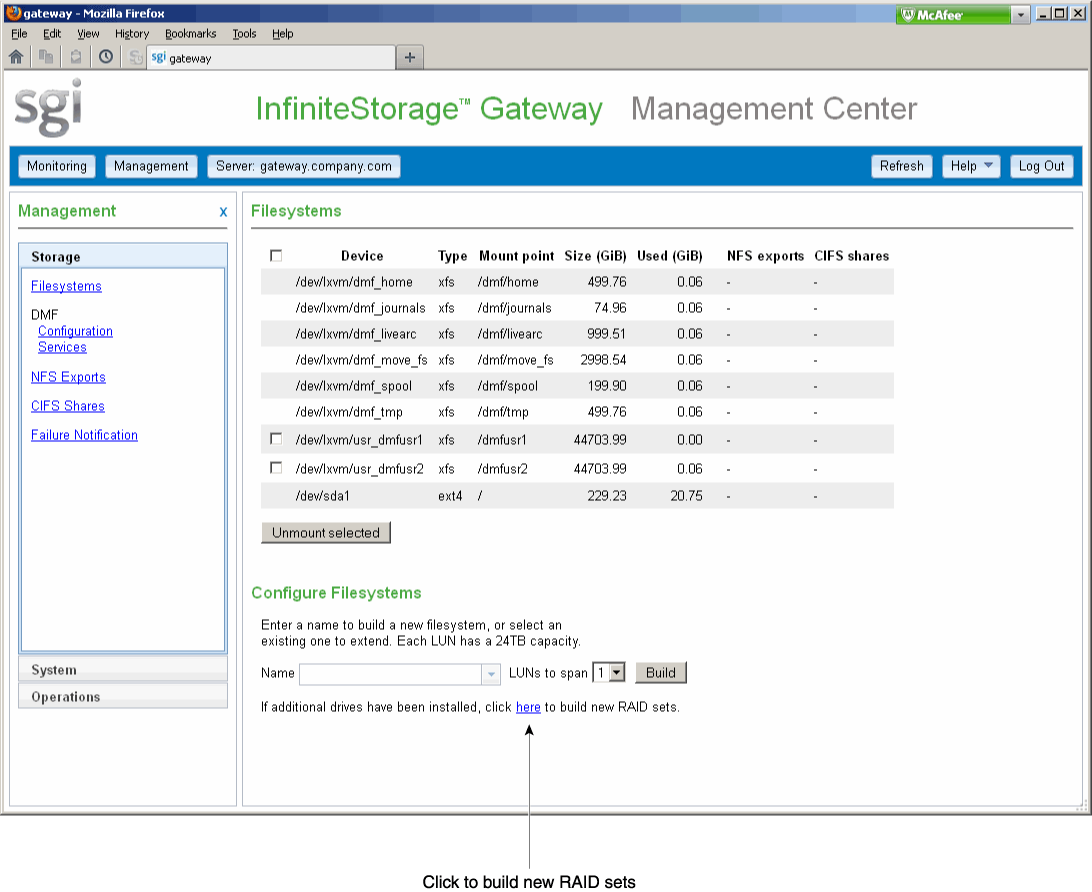
Task: Expand the System section
Action: tap(123, 670)
